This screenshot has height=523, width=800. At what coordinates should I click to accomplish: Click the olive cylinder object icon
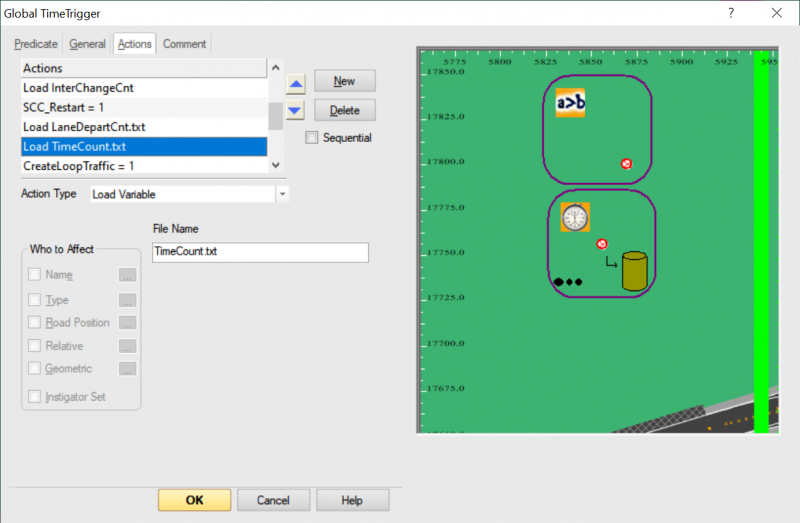634,271
